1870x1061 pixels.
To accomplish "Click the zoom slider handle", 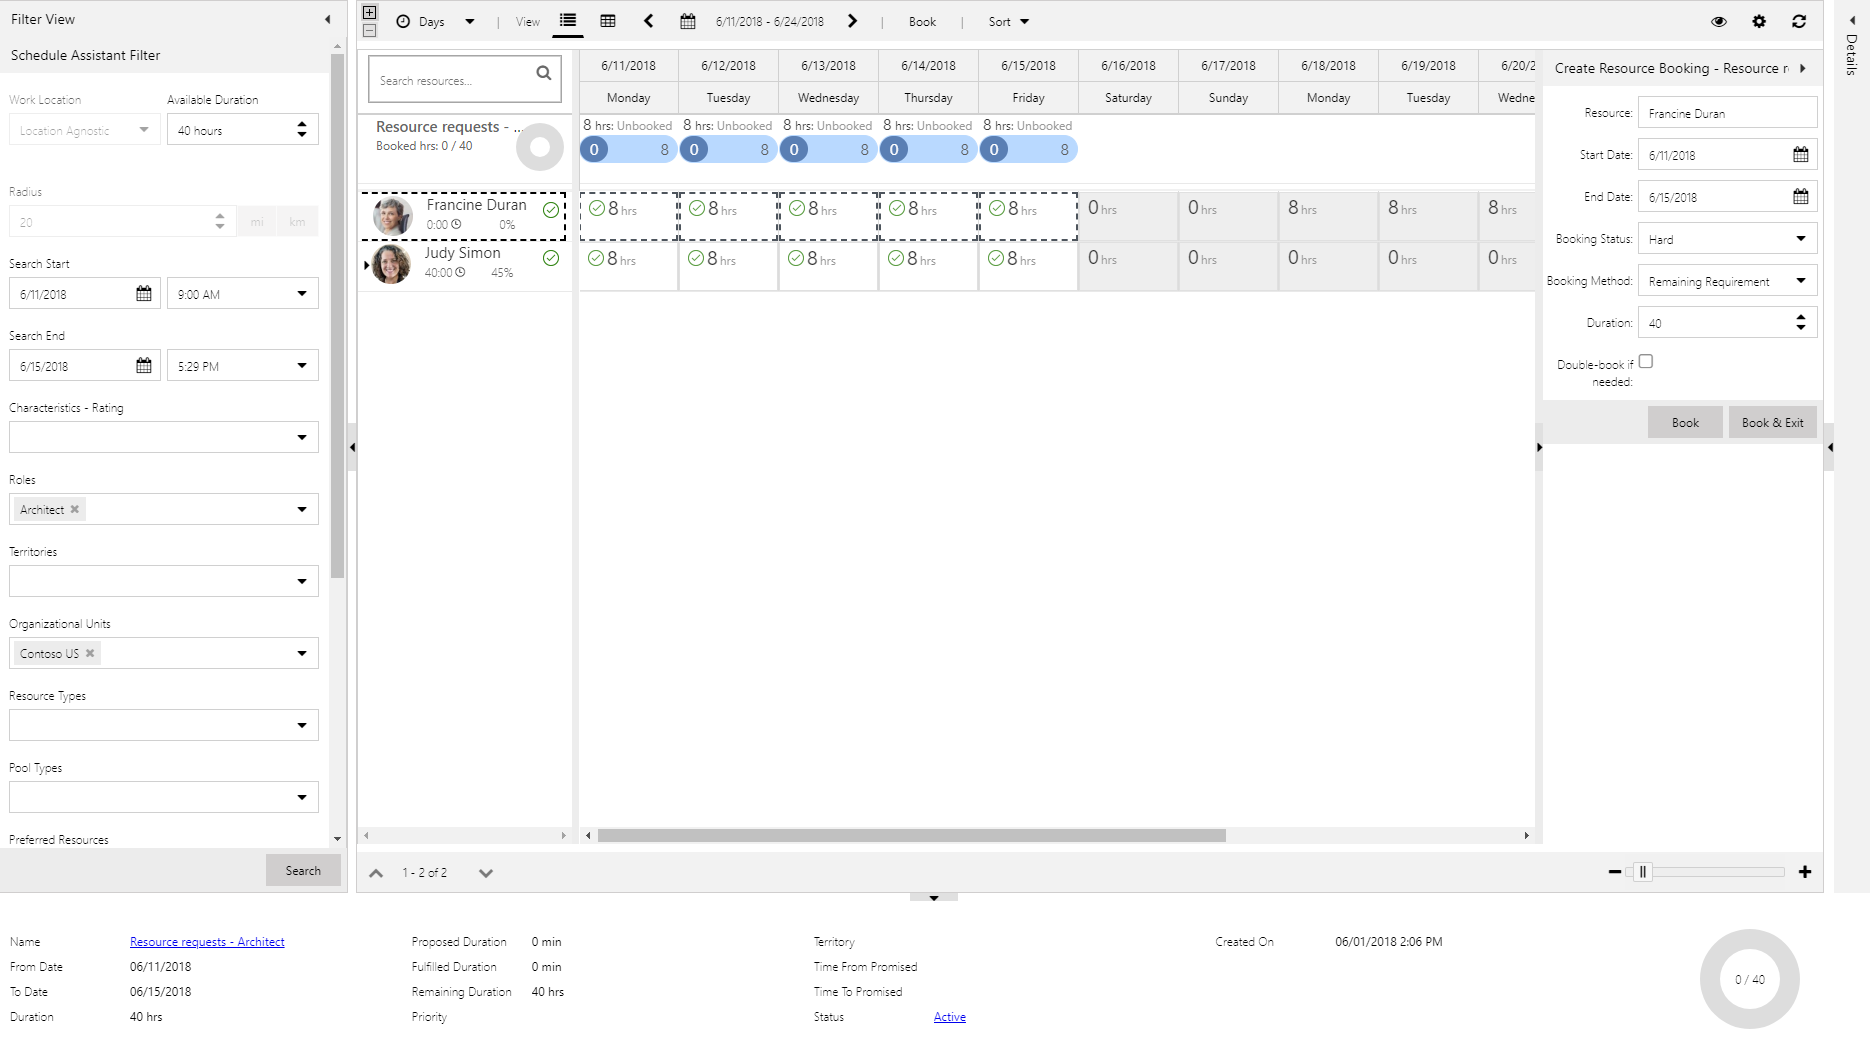I will [x=1642, y=872].
